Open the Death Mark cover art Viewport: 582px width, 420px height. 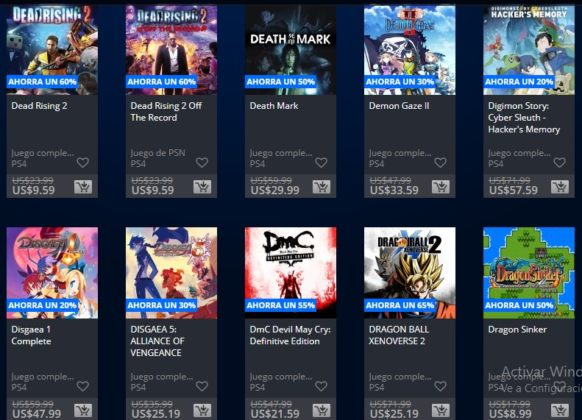click(291, 50)
